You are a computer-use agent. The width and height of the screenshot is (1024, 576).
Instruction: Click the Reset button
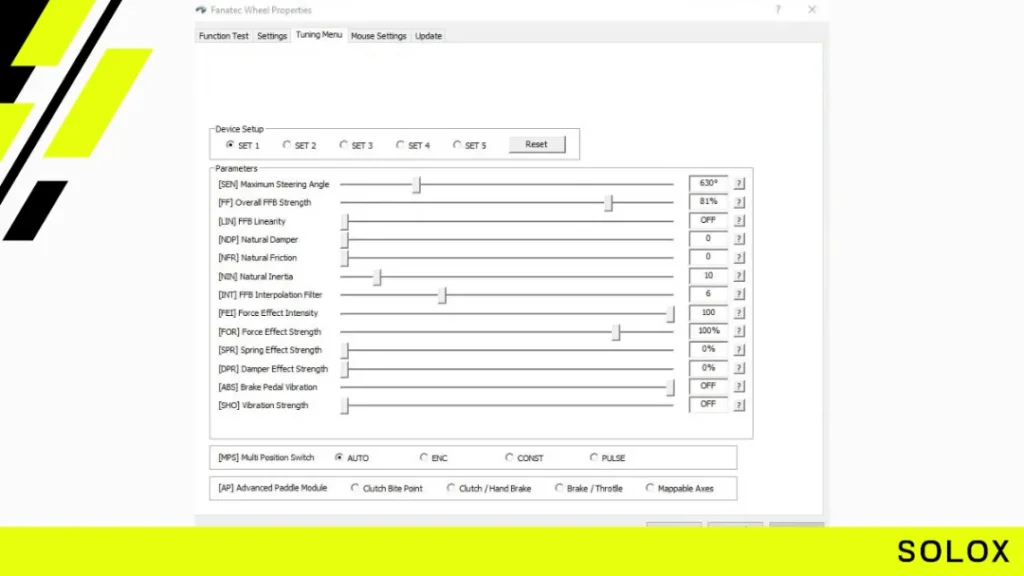pyautogui.click(x=537, y=144)
